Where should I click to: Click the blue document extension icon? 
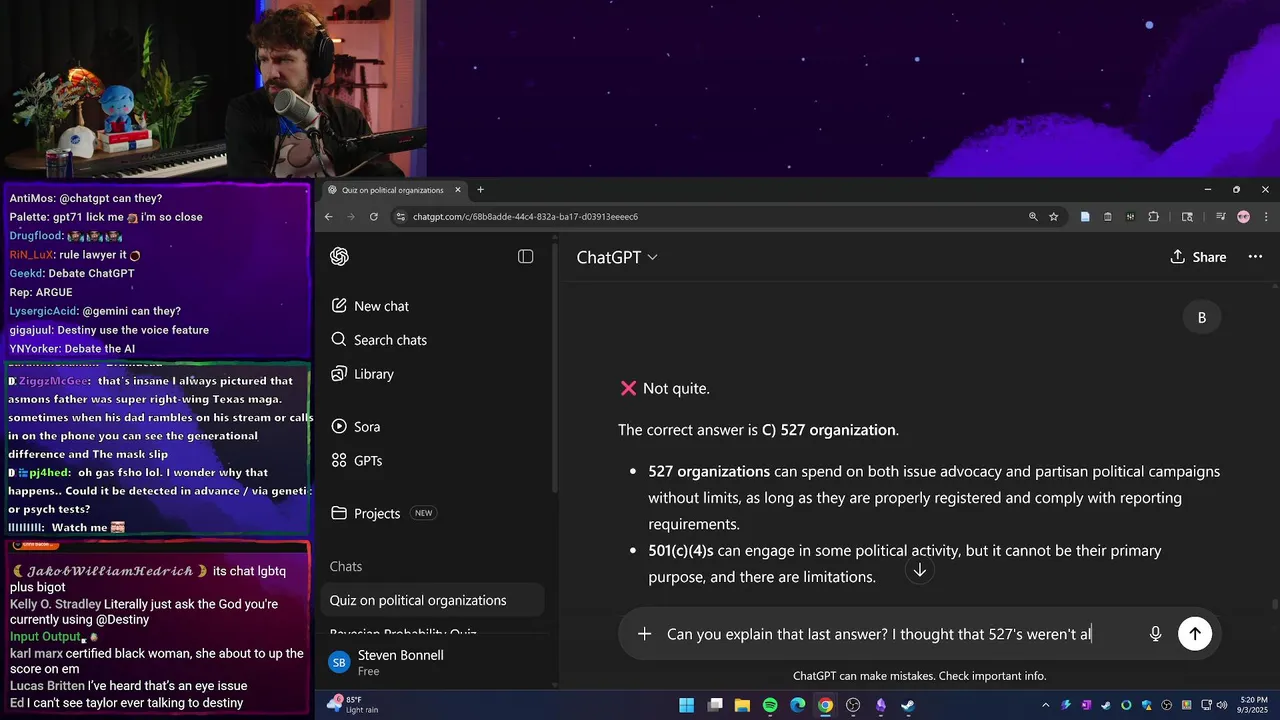[x=1085, y=216]
